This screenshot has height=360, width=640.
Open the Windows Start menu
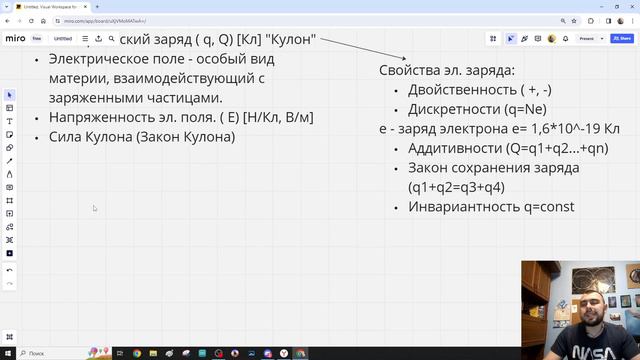coord(8,353)
